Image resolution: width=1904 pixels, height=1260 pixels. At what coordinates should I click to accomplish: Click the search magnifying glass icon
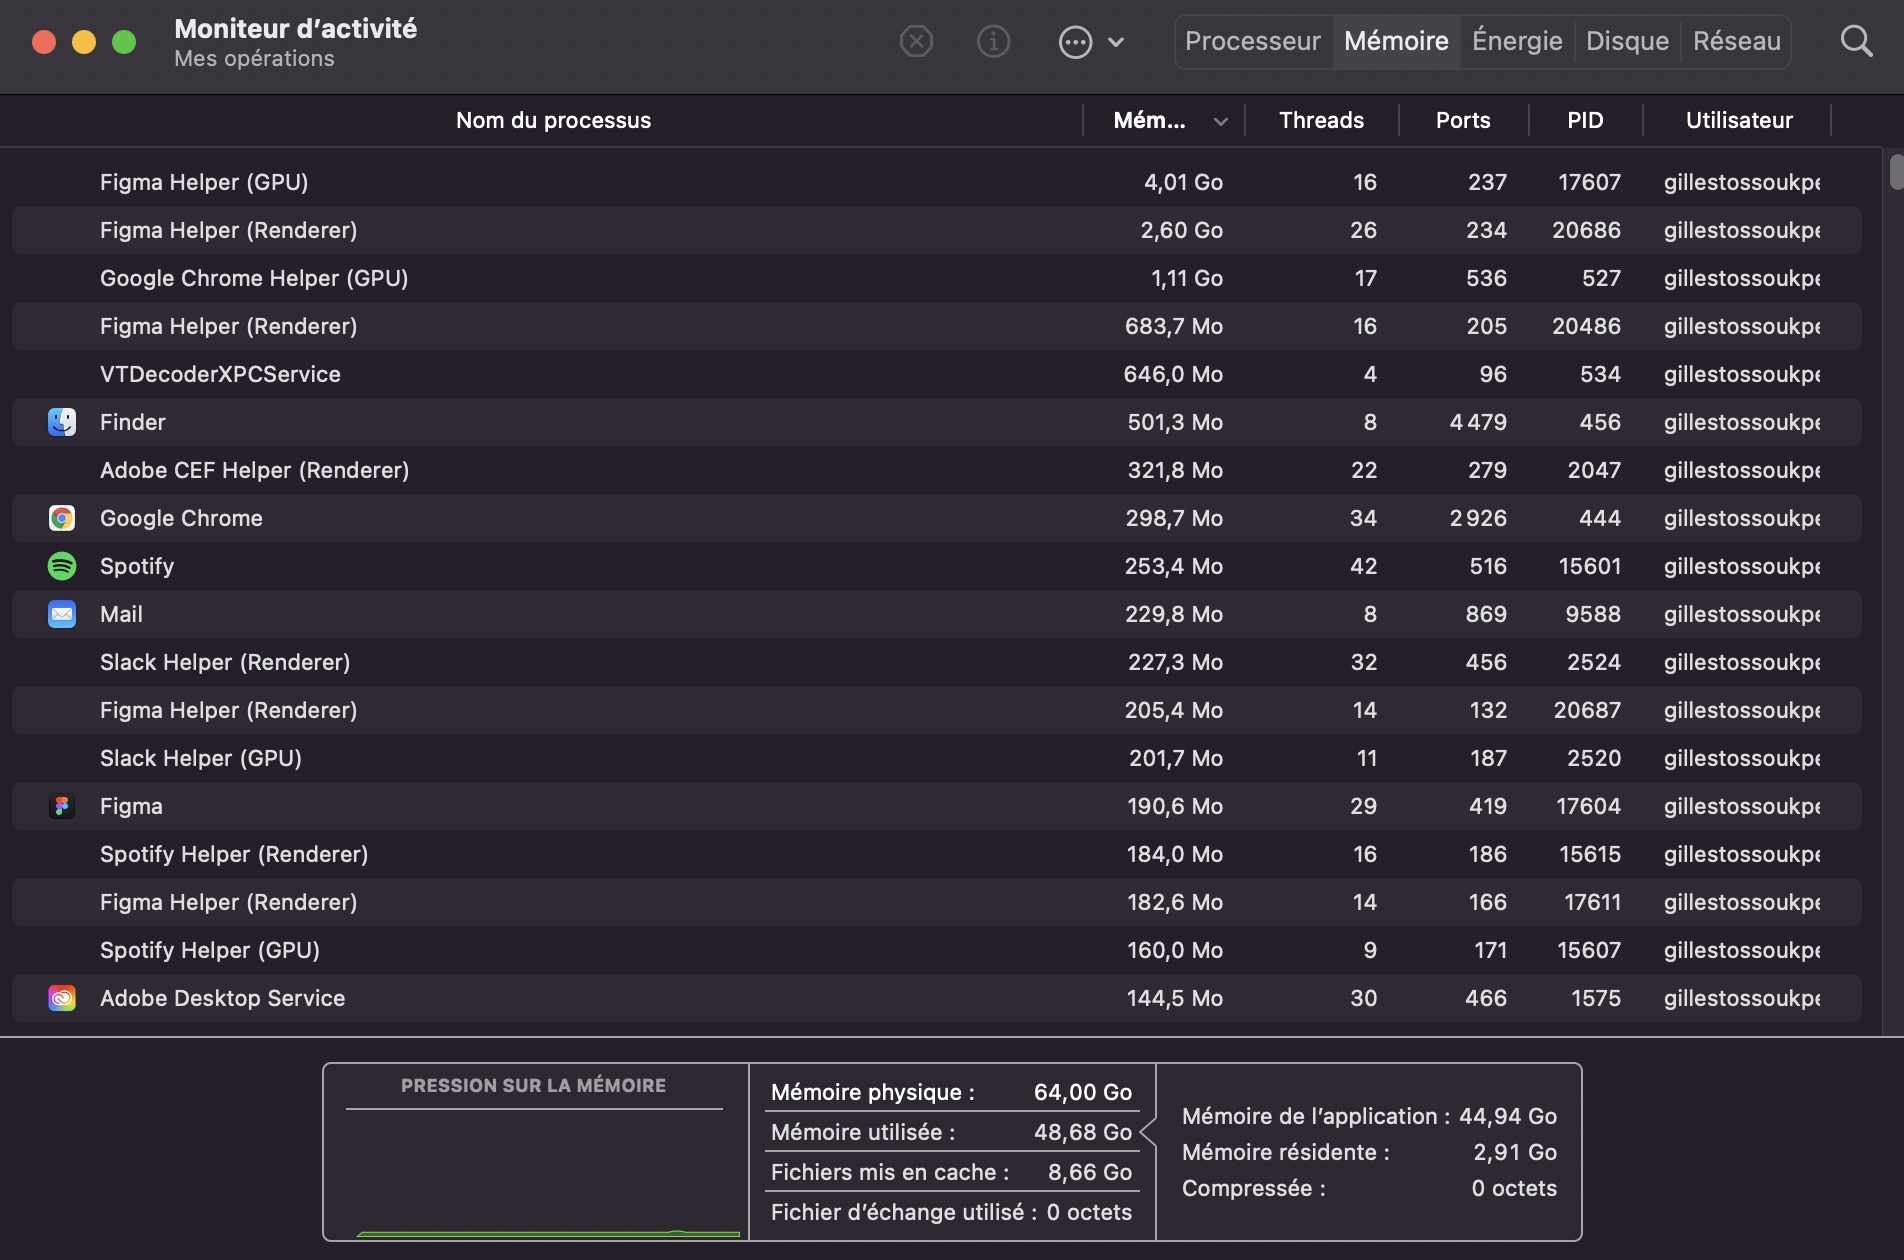coord(1856,42)
